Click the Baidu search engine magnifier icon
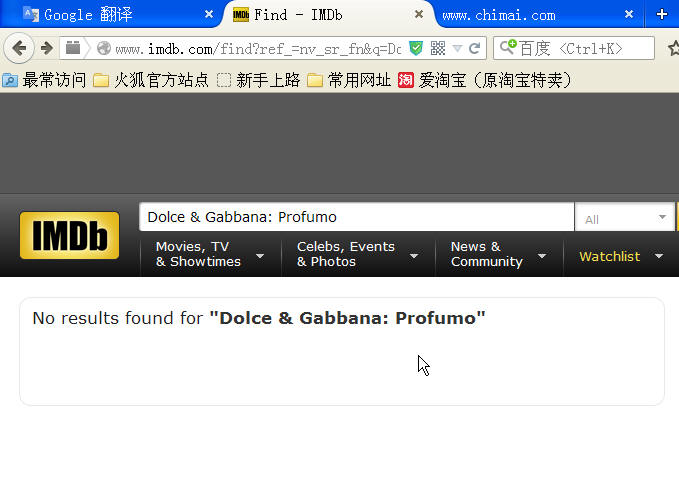 (508, 47)
